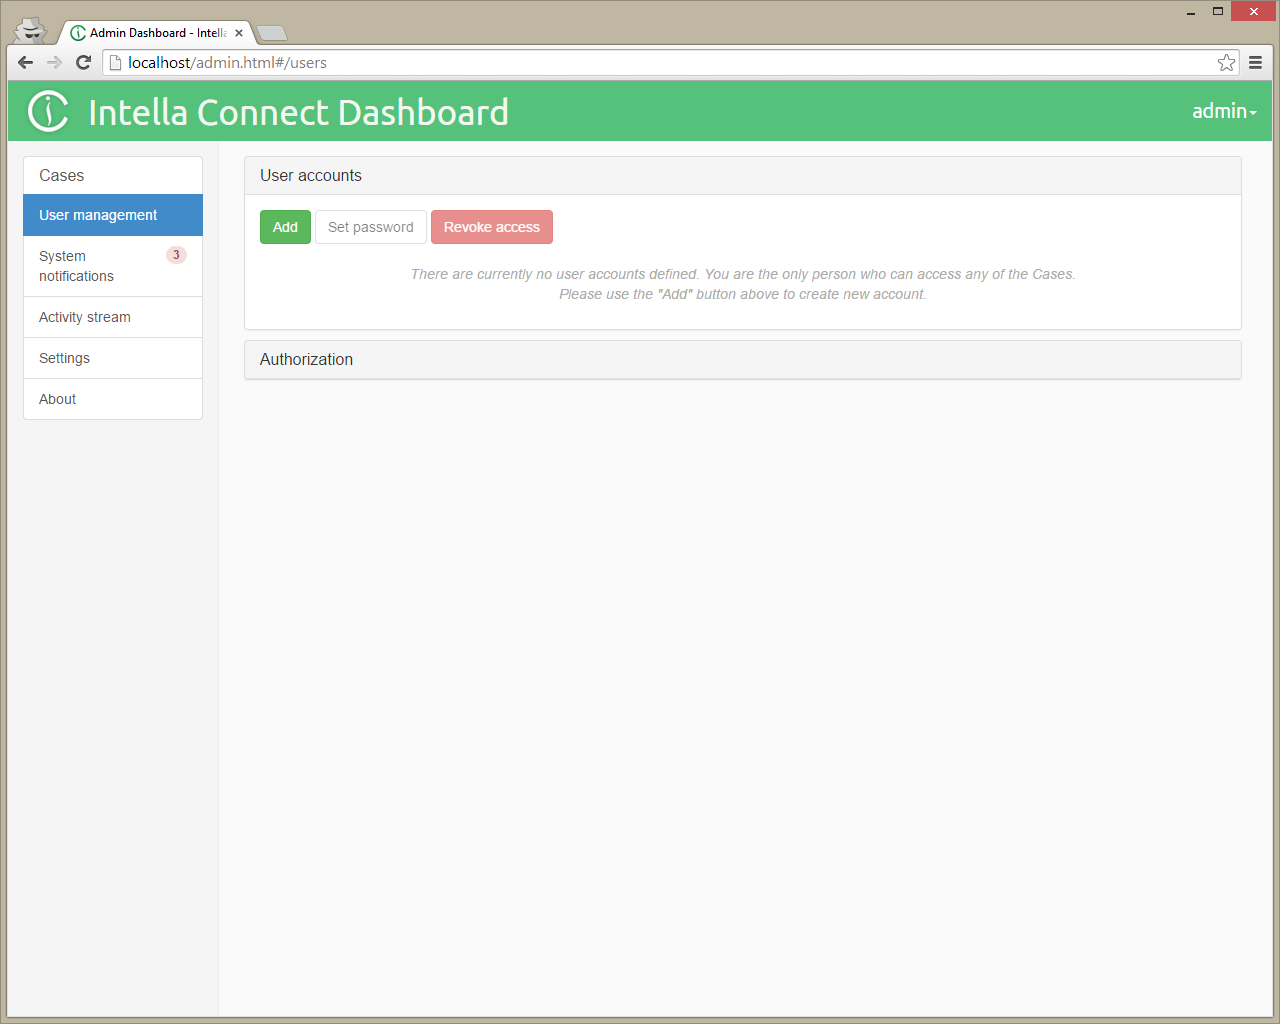This screenshot has height=1024, width=1280.
Task: Open the admin user dropdown
Action: tap(1223, 111)
